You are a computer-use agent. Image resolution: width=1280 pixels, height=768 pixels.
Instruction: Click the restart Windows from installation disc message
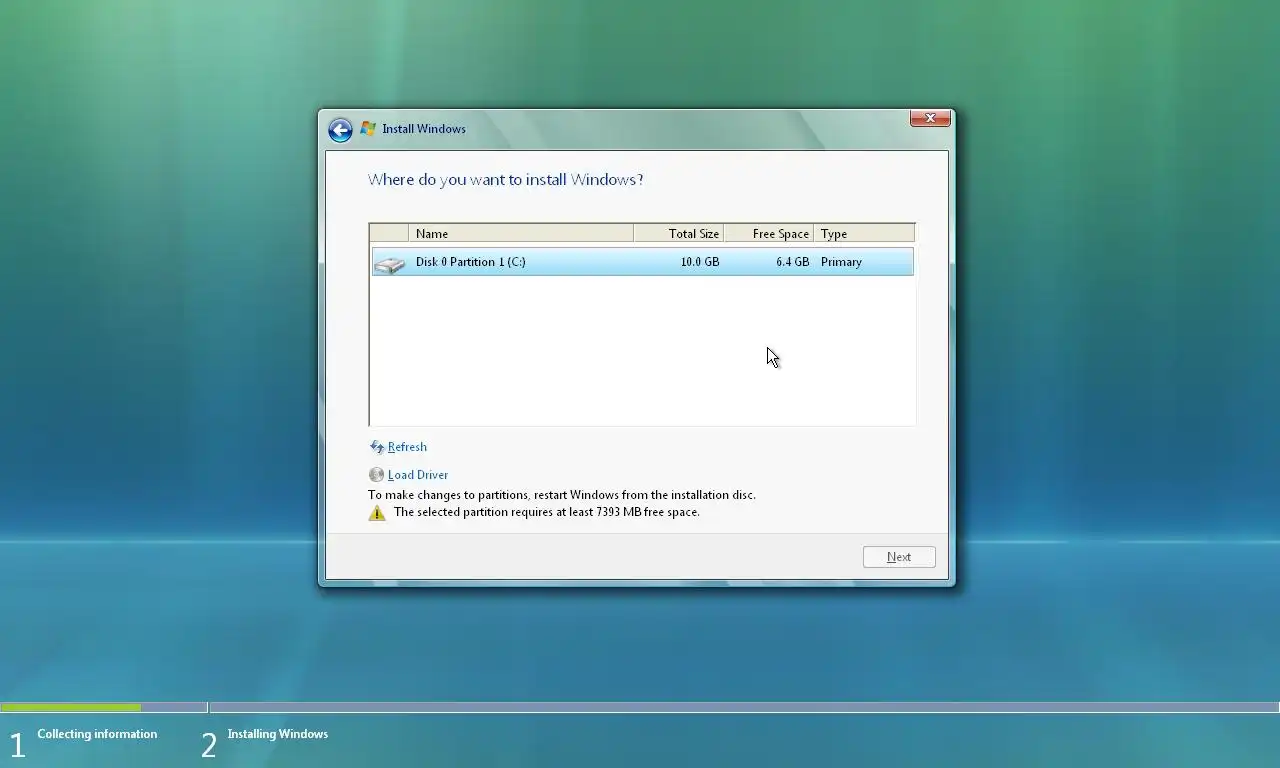[x=562, y=495]
